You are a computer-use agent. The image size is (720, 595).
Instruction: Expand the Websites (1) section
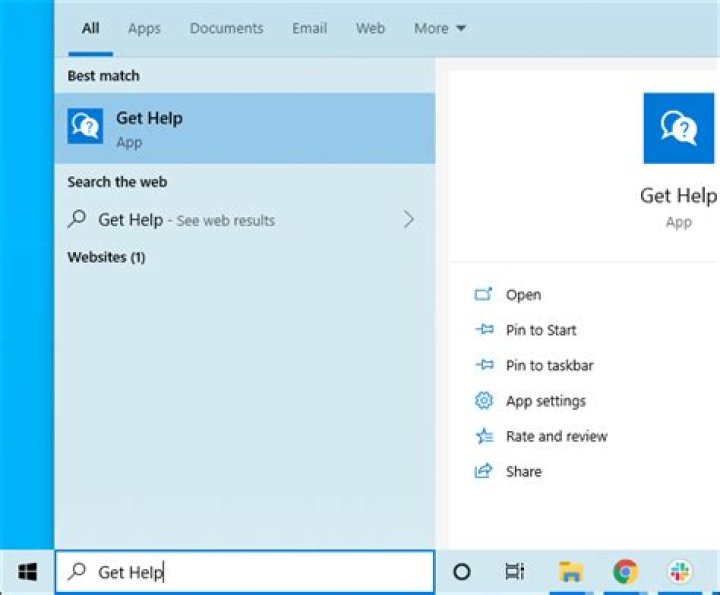coord(106,257)
